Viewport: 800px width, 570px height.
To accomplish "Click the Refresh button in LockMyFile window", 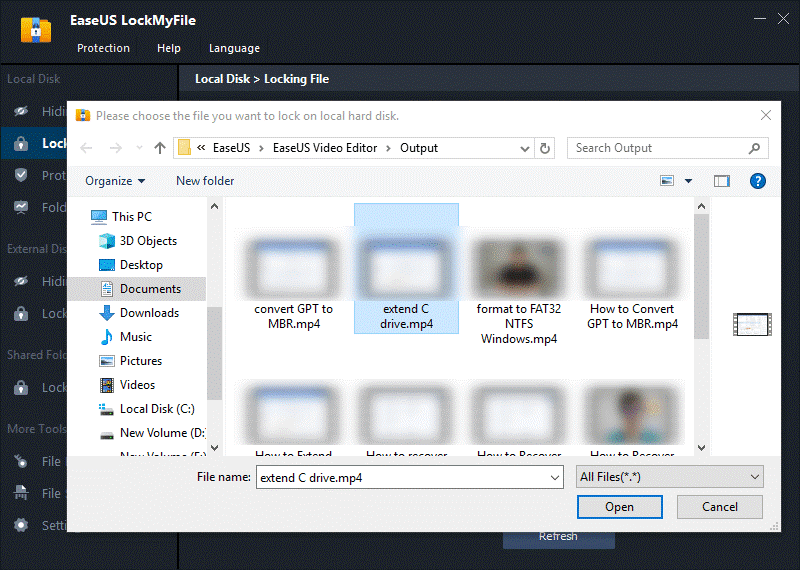I will click(559, 538).
